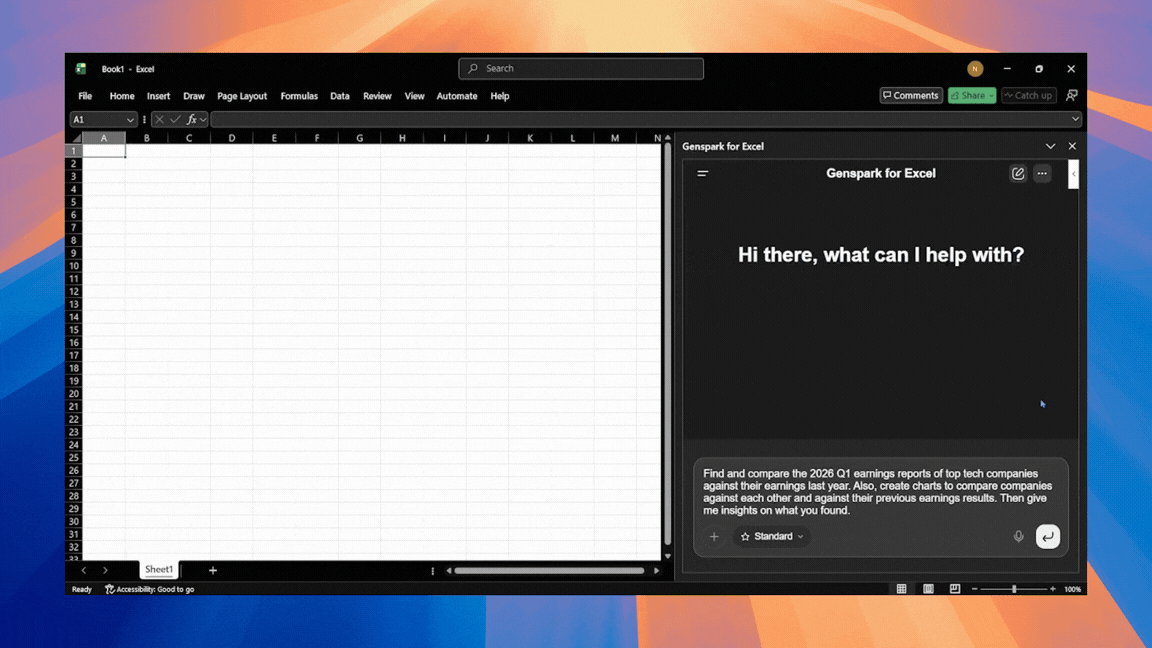The image size is (1152, 648).
Task: Close the Genspark for Excel pane
Action: 1072,146
